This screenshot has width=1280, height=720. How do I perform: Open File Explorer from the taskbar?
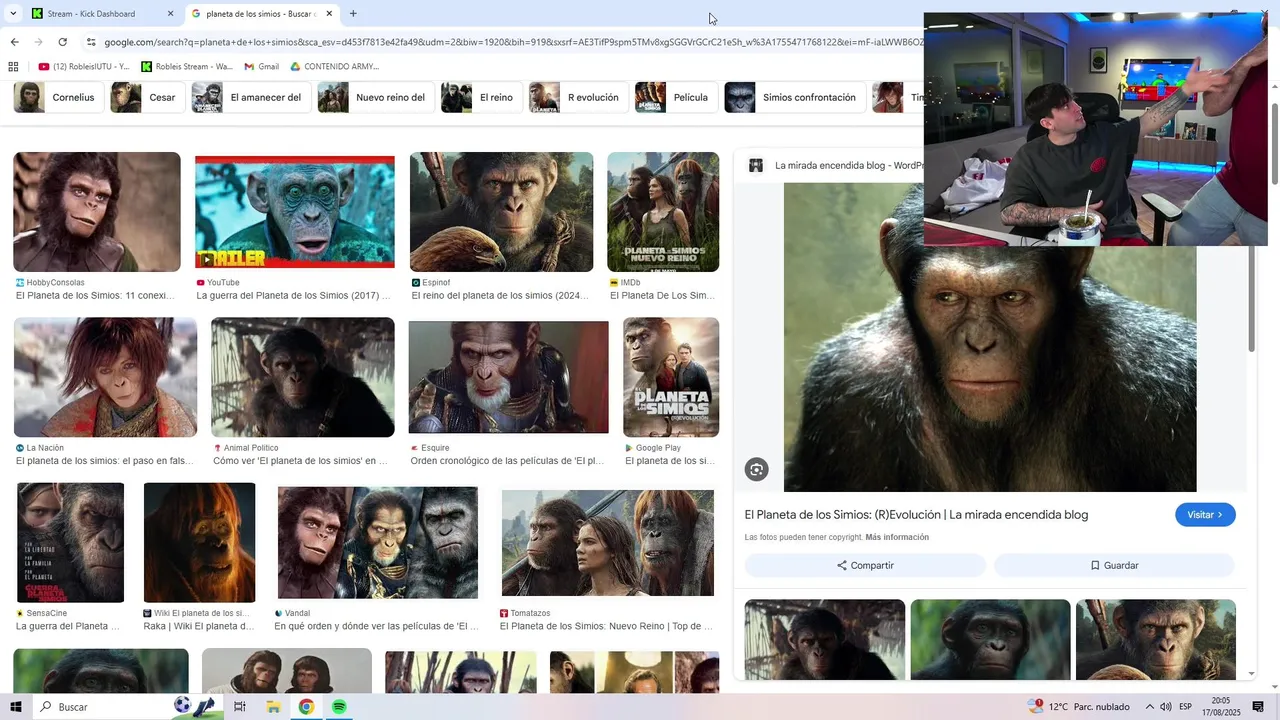click(273, 707)
